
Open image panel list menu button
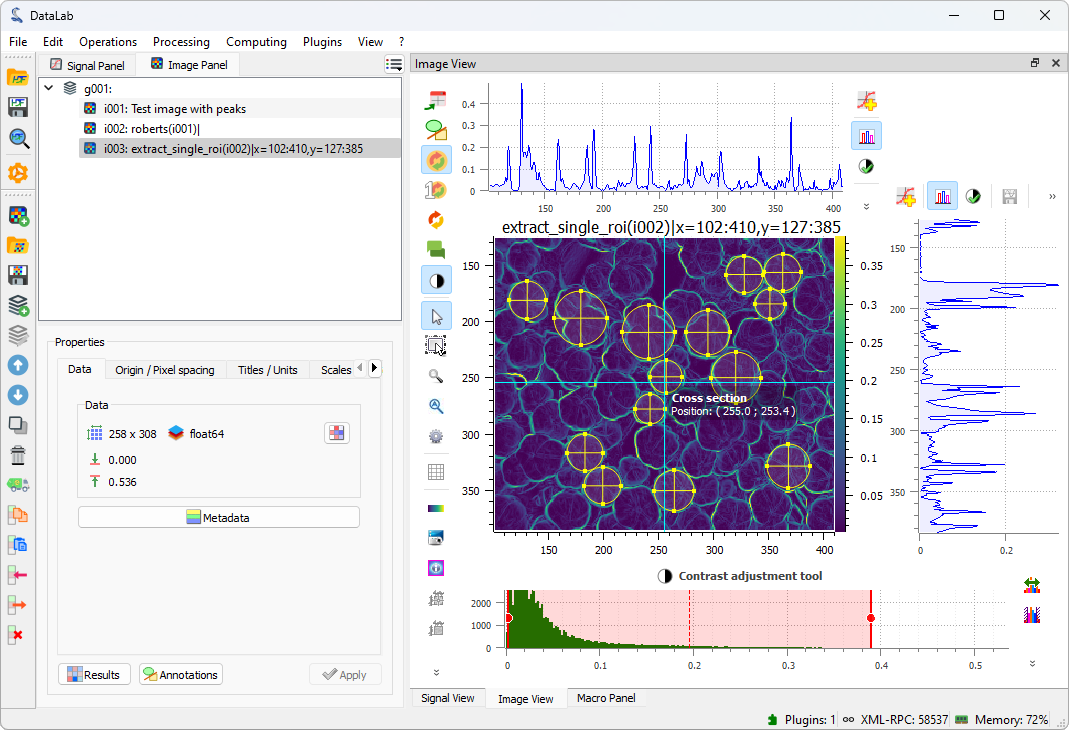pos(394,64)
